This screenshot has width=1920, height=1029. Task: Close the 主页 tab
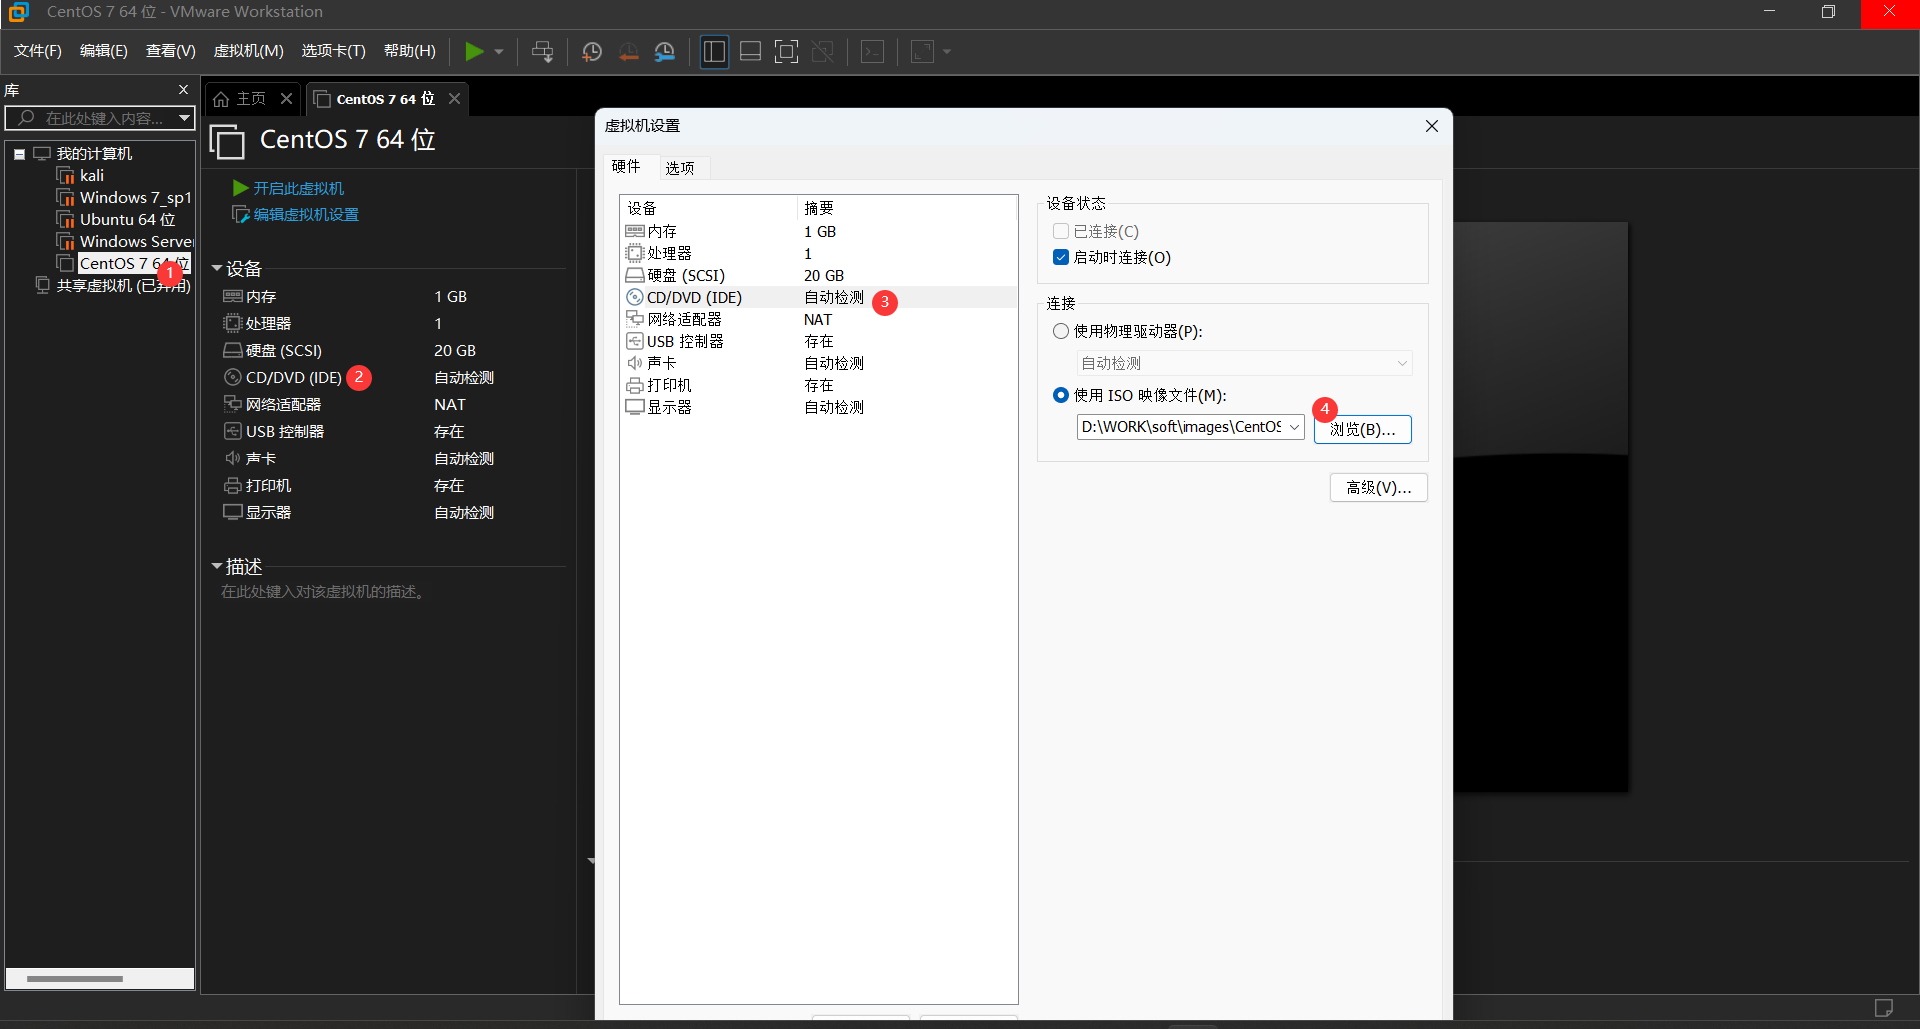coord(287,98)
